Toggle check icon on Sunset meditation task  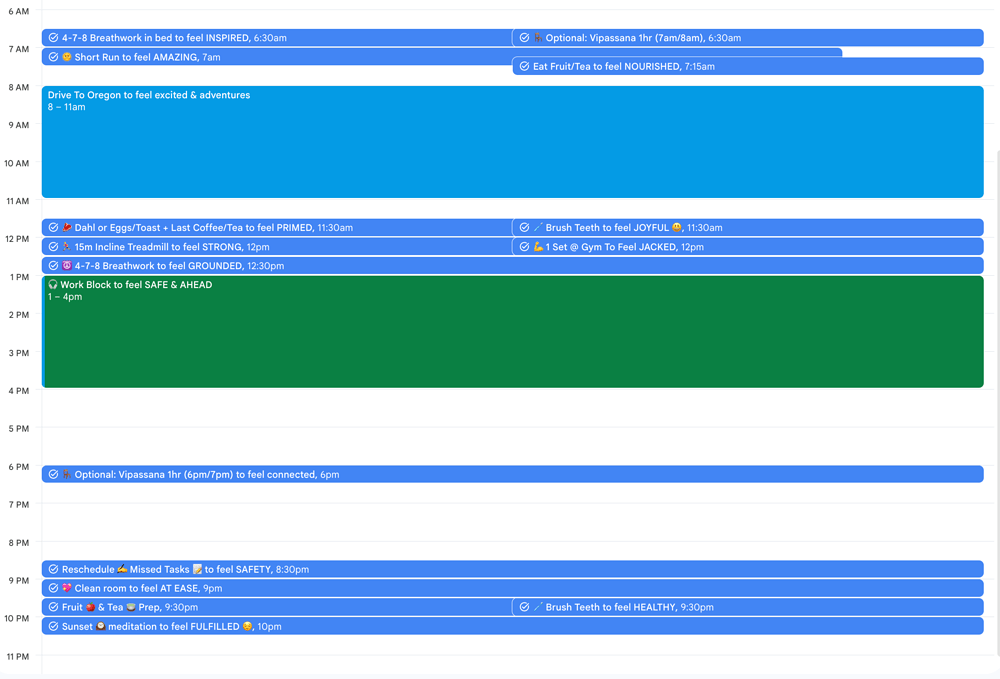pos(54,626)
